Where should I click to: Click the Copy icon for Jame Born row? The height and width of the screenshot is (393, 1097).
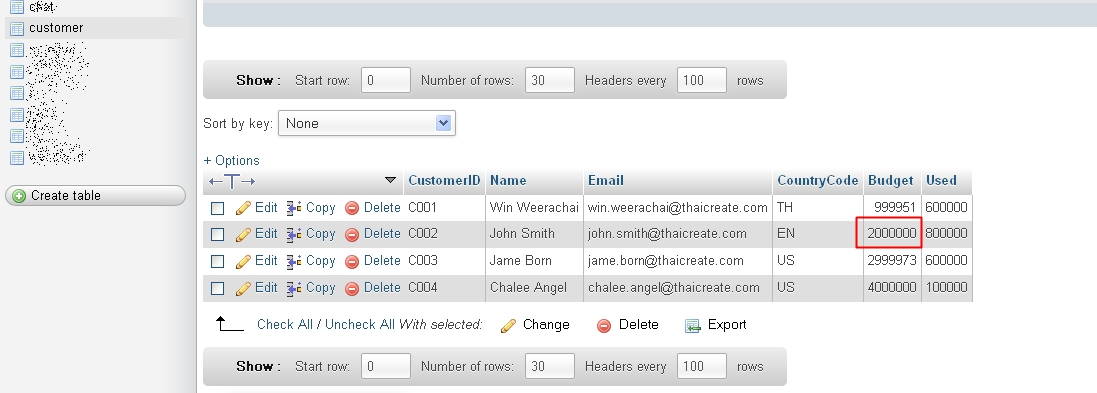click(x=294, y=261)
